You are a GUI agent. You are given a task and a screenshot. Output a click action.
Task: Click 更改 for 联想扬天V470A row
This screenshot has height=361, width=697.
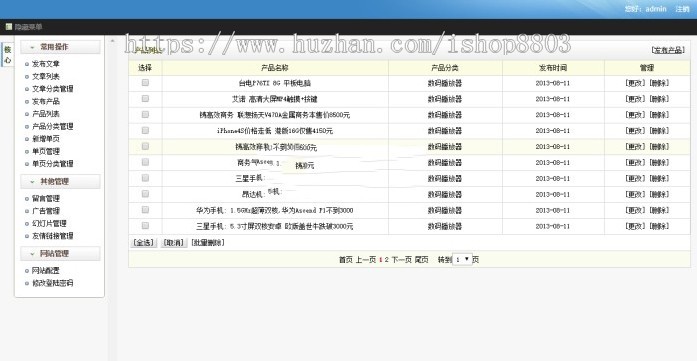point(635,115)
